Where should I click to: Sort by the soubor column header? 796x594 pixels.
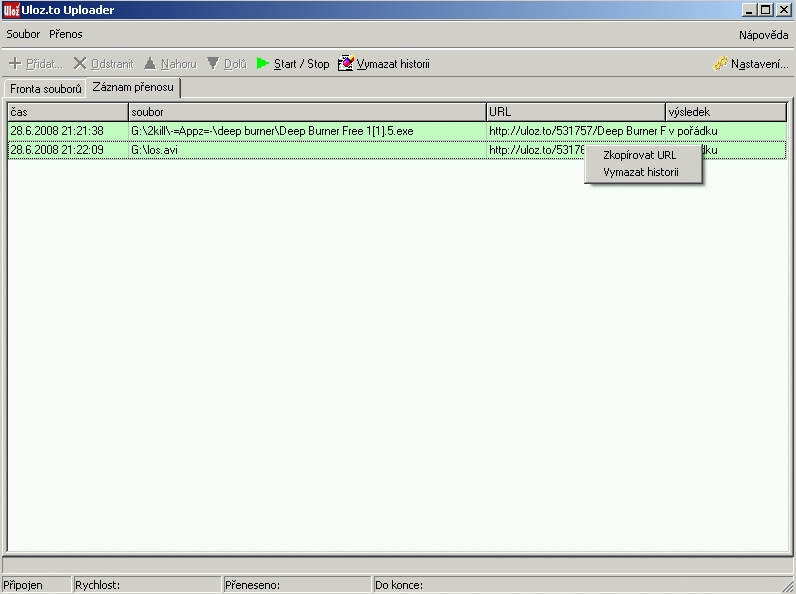tap(307, 112)
